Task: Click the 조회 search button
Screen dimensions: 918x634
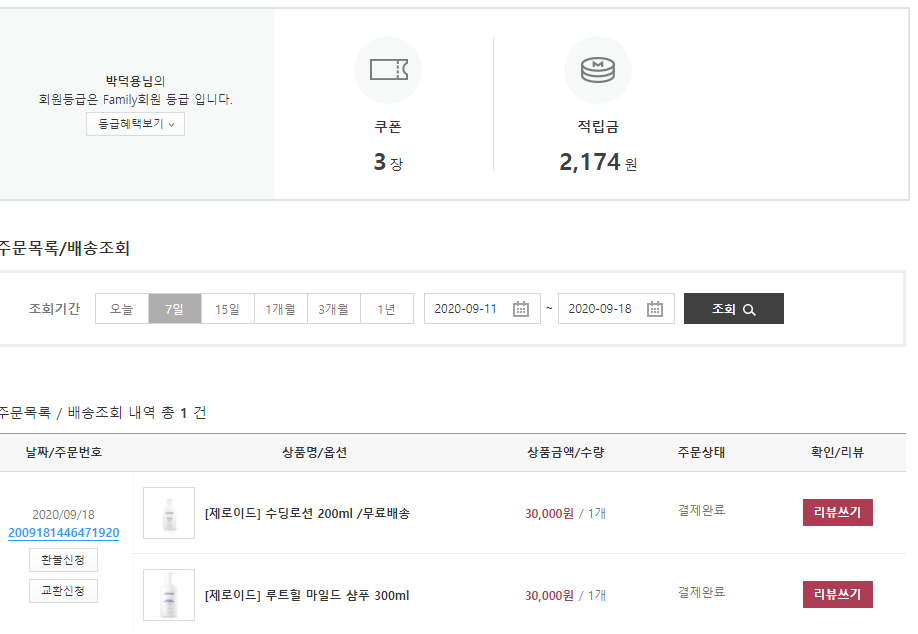Action: tap(733, 309)
